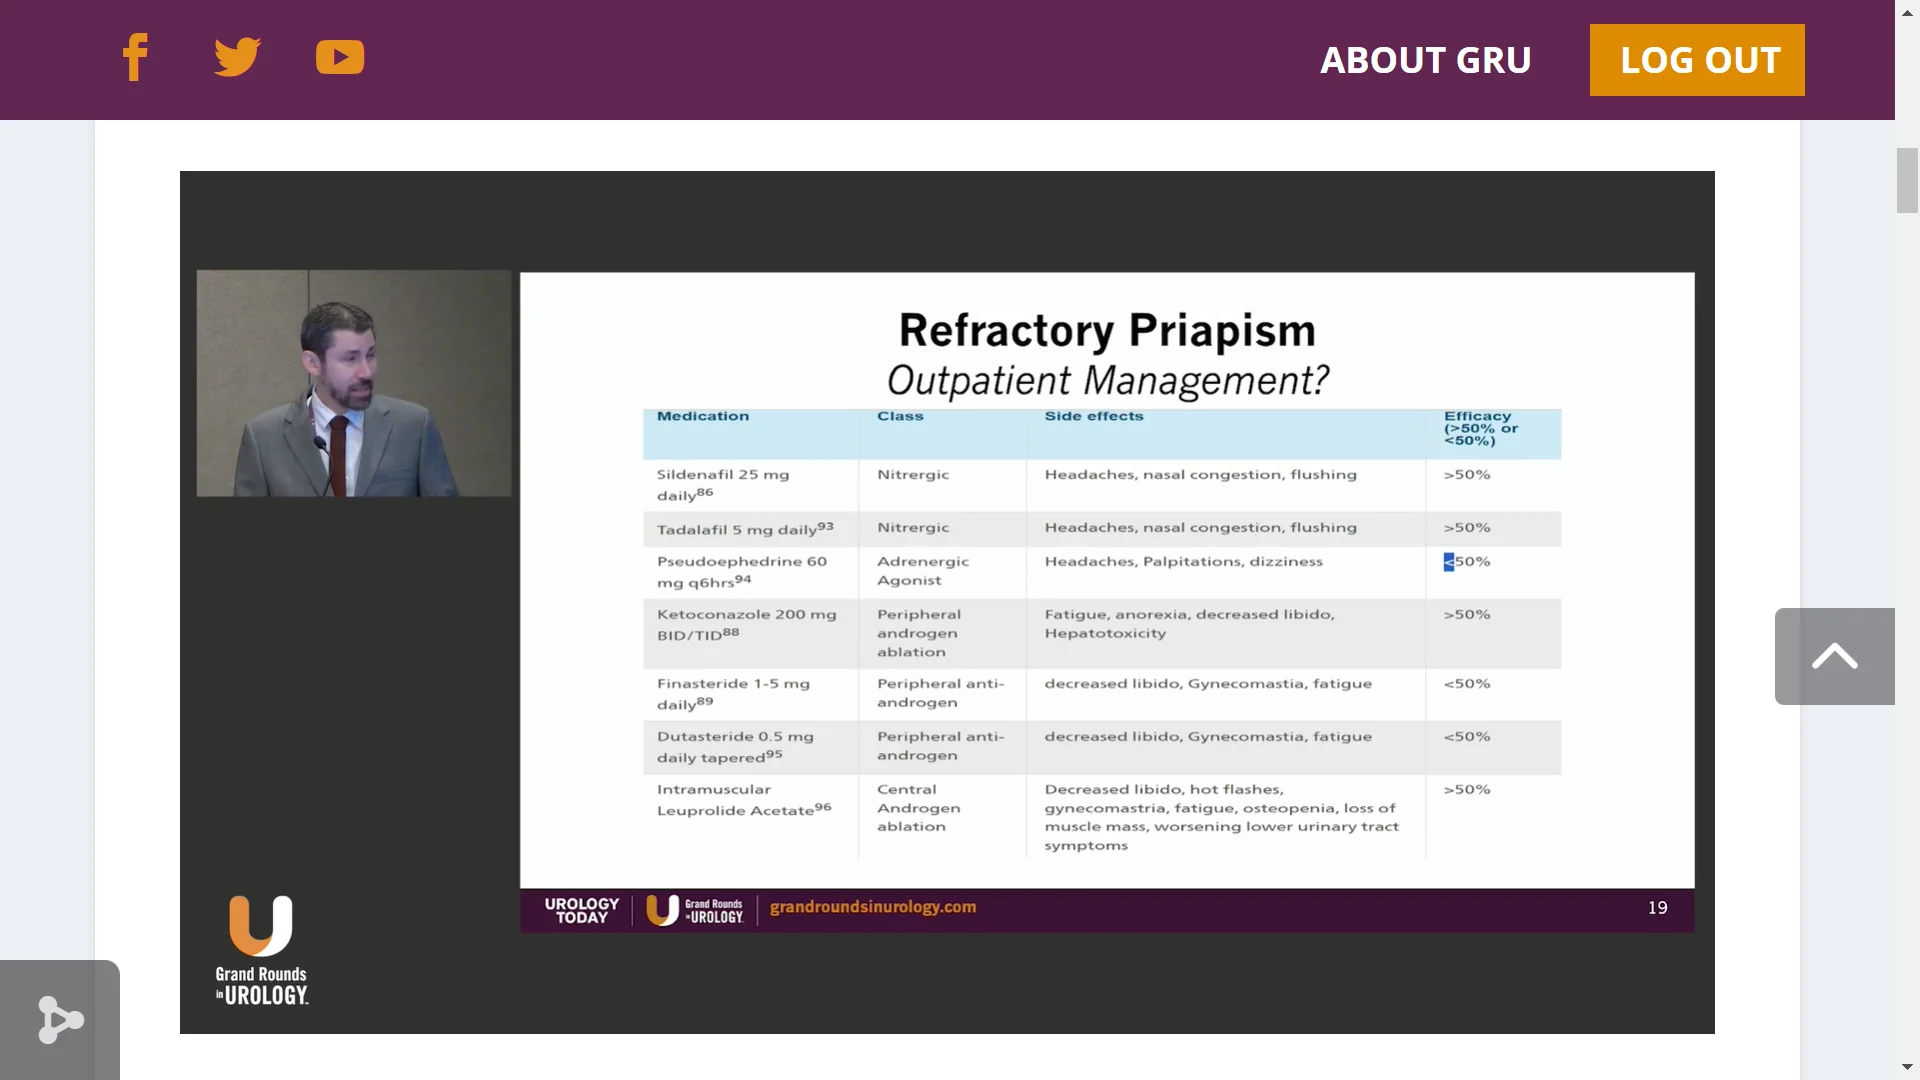The height and width of the screenshot is (1080, 1920).
Task: Click the Intramuscular Leuprolide Acetate cell
Action: coord(744,800)
